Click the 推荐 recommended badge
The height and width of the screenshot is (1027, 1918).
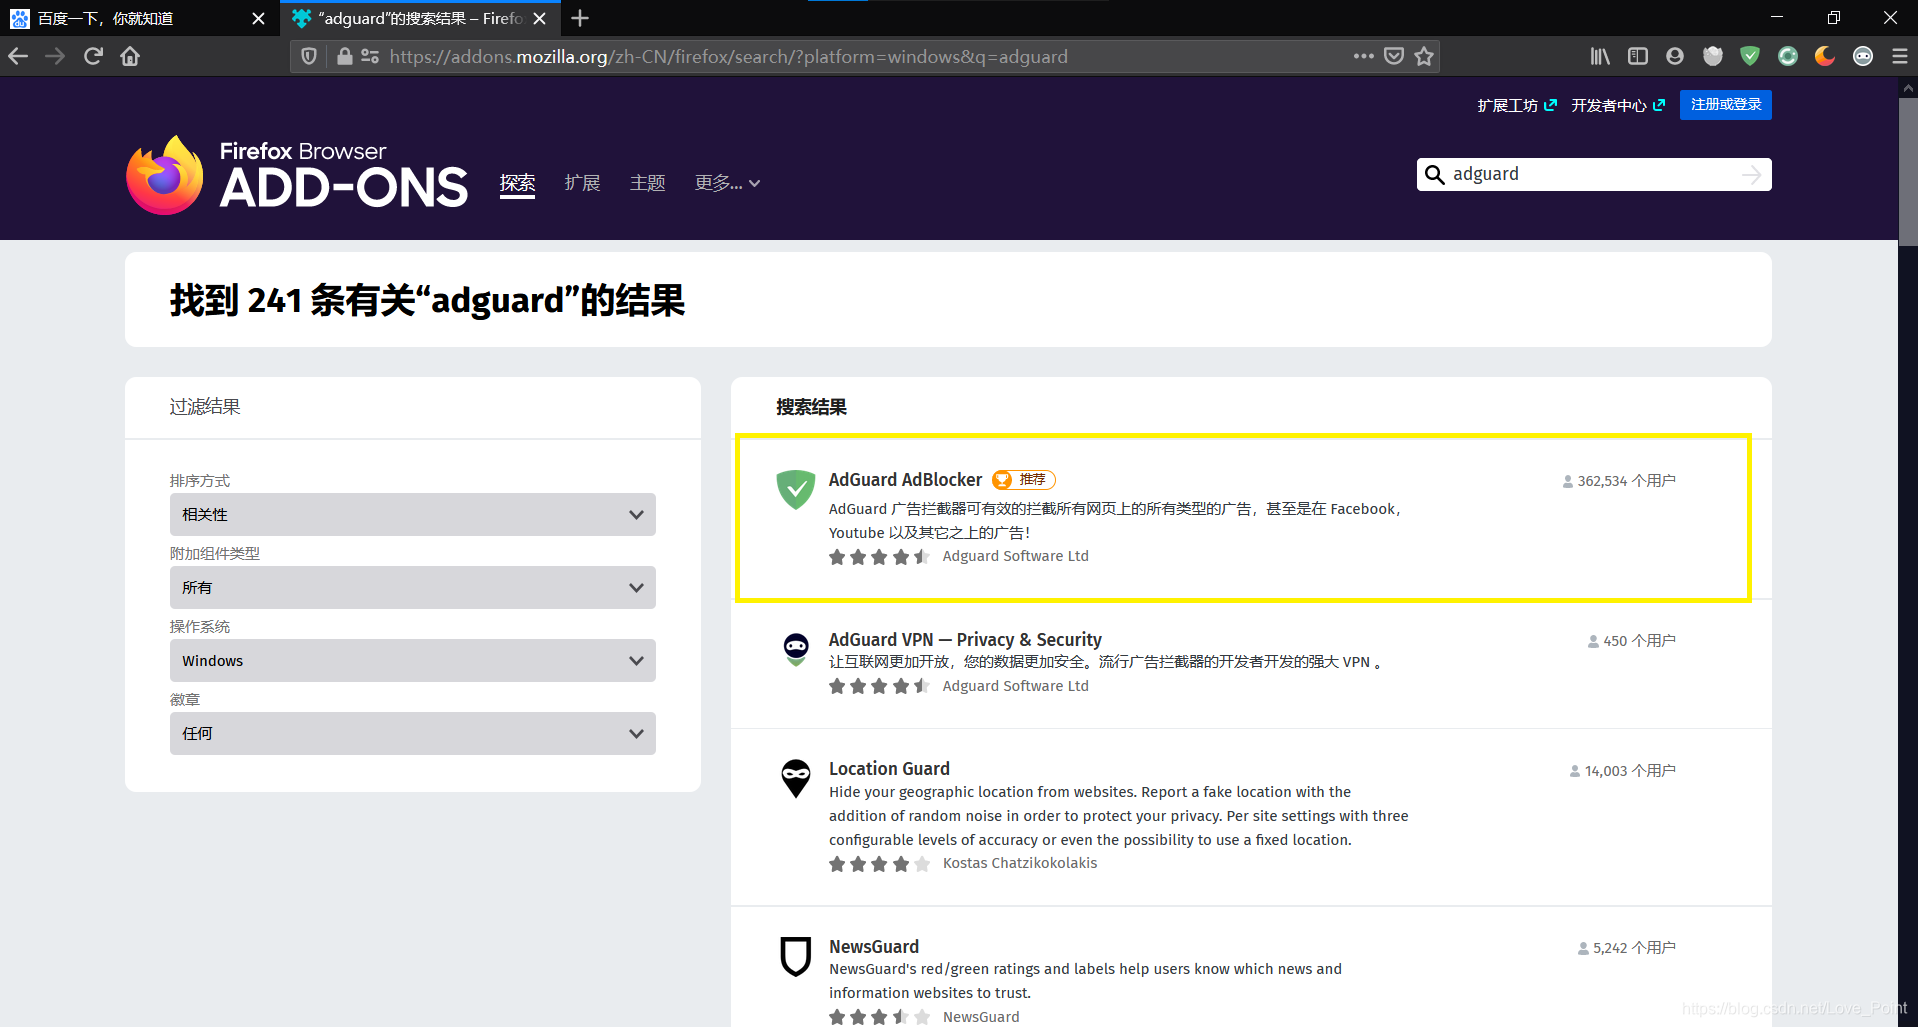click(1024, 480)
